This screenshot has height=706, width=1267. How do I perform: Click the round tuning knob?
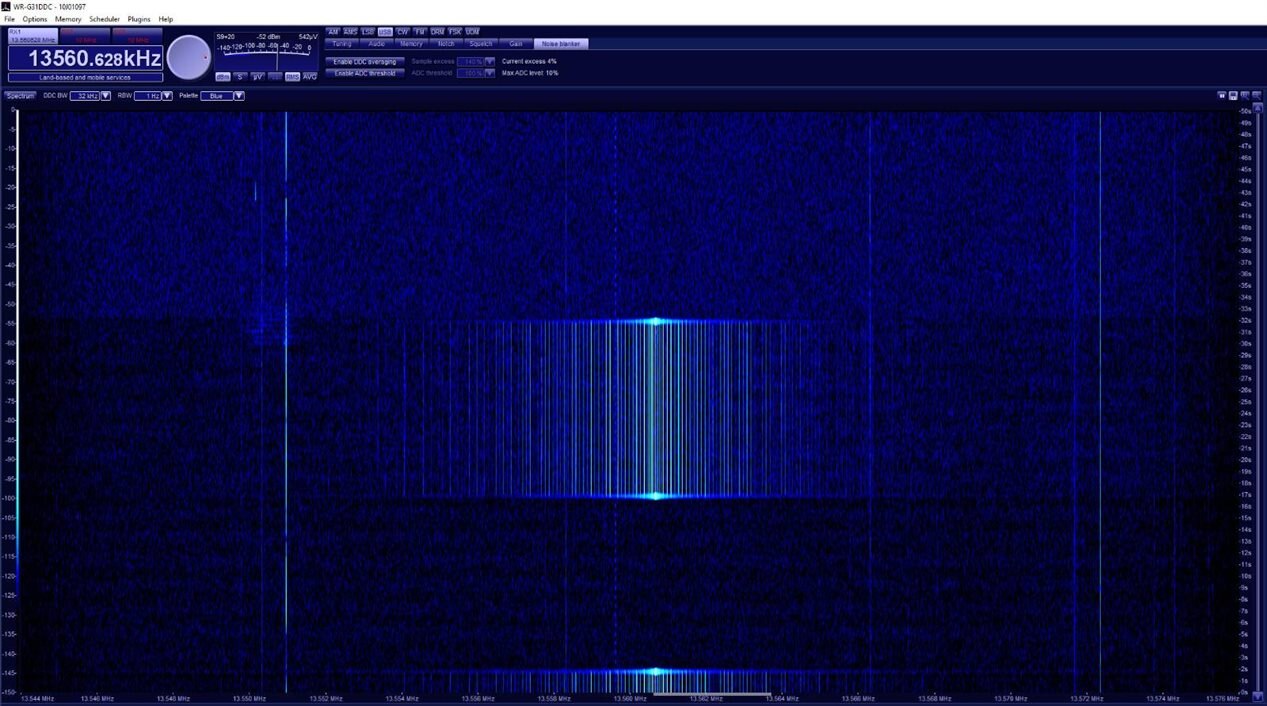coord(188,57)
